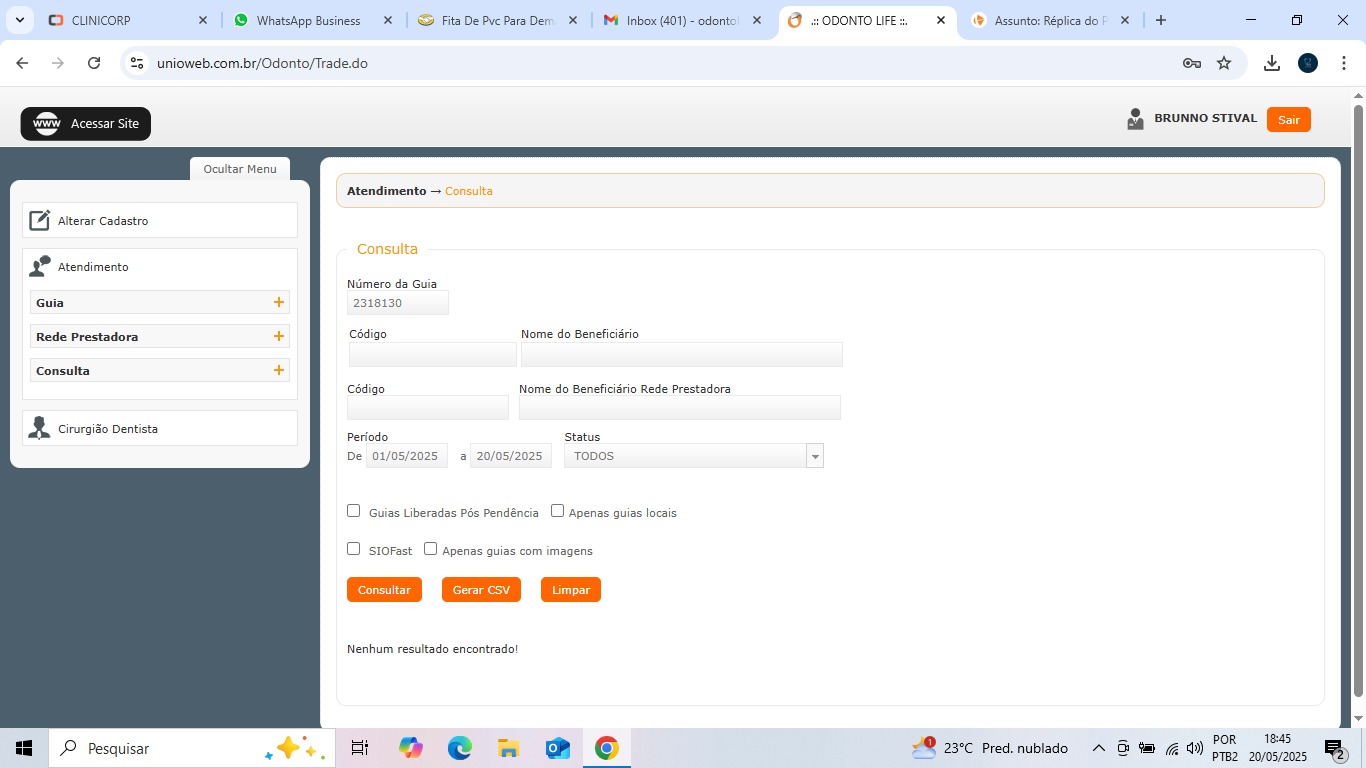1366x768 pixels.
Task: Click the Atendimento breadcrumb text
Action: 386,191
